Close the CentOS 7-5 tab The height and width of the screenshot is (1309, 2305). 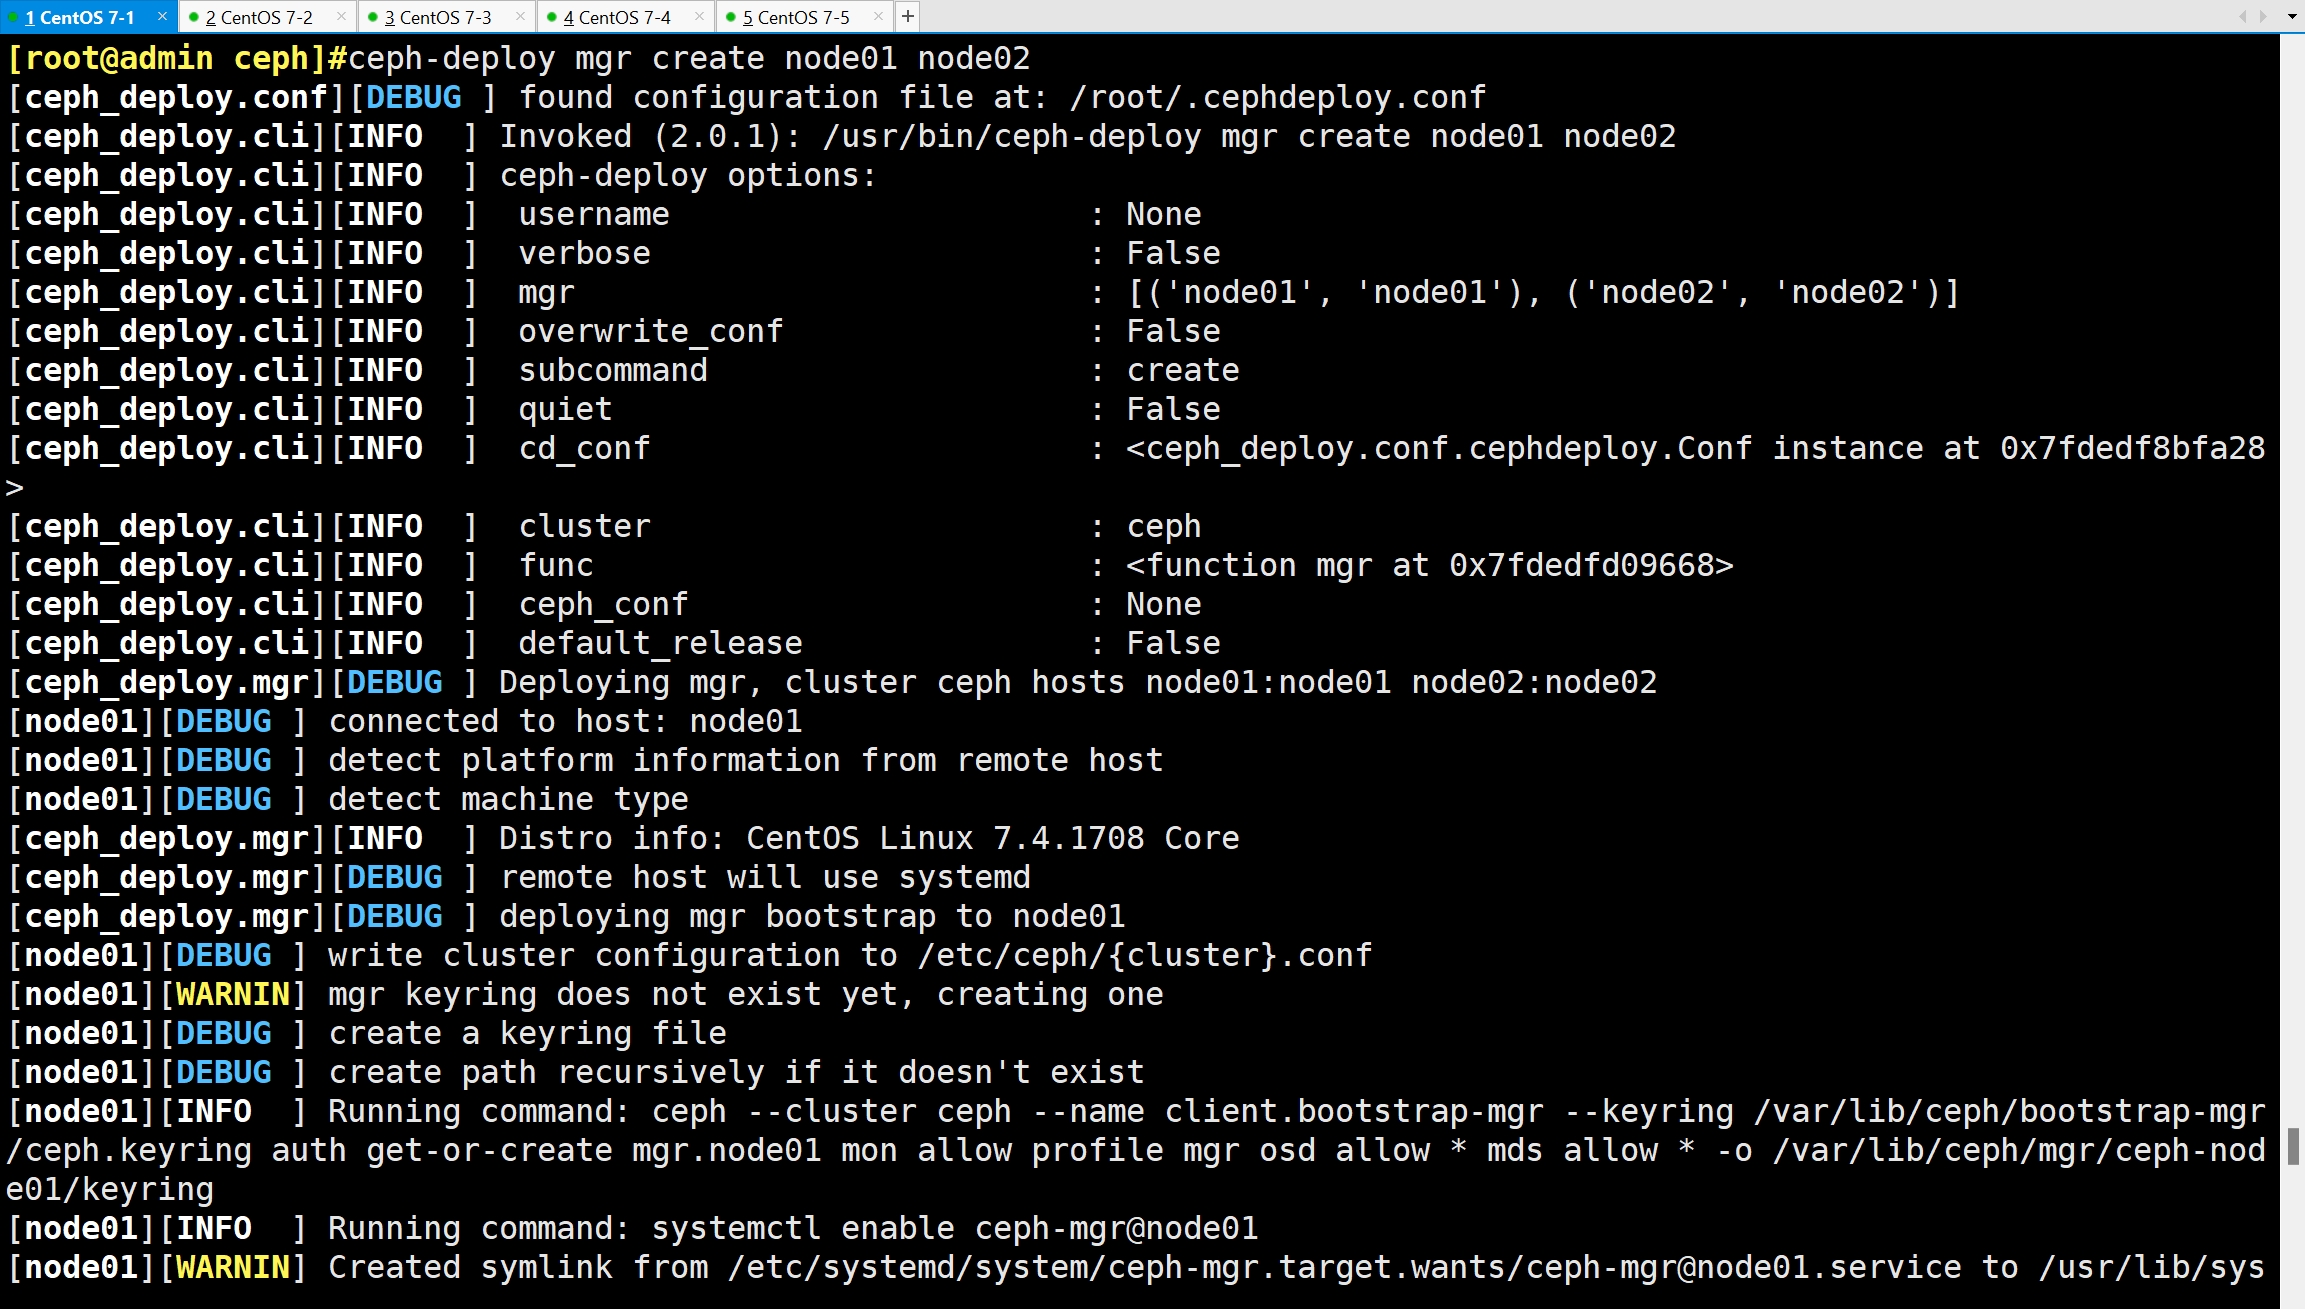(x=878, y=16)
